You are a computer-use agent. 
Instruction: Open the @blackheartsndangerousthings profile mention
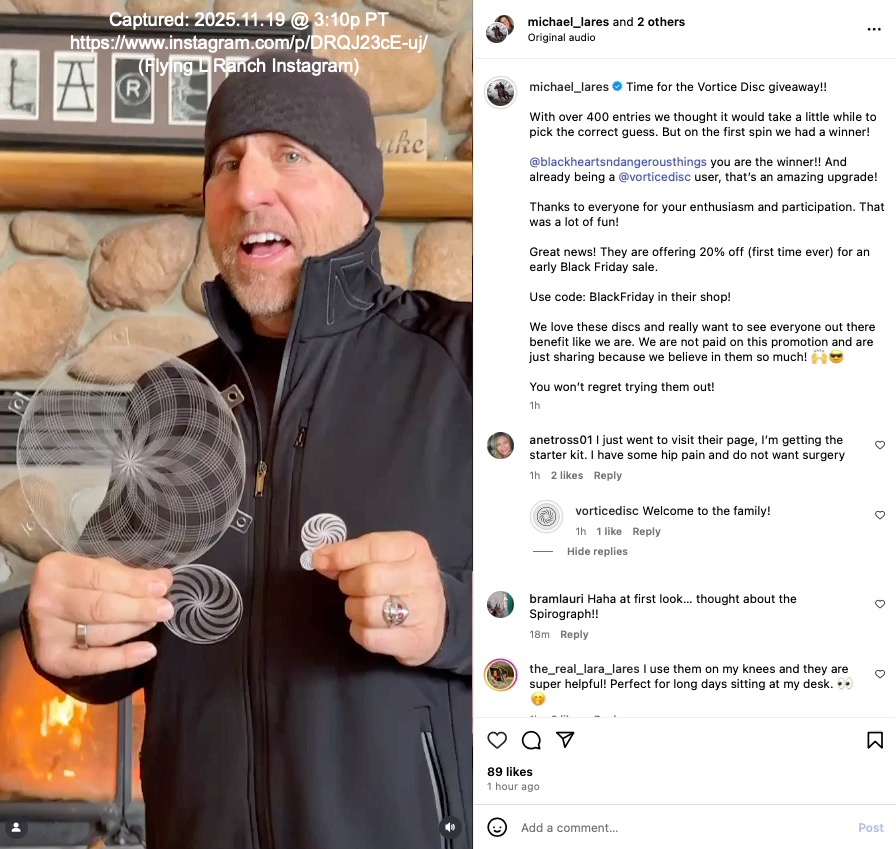coord(618,162)
